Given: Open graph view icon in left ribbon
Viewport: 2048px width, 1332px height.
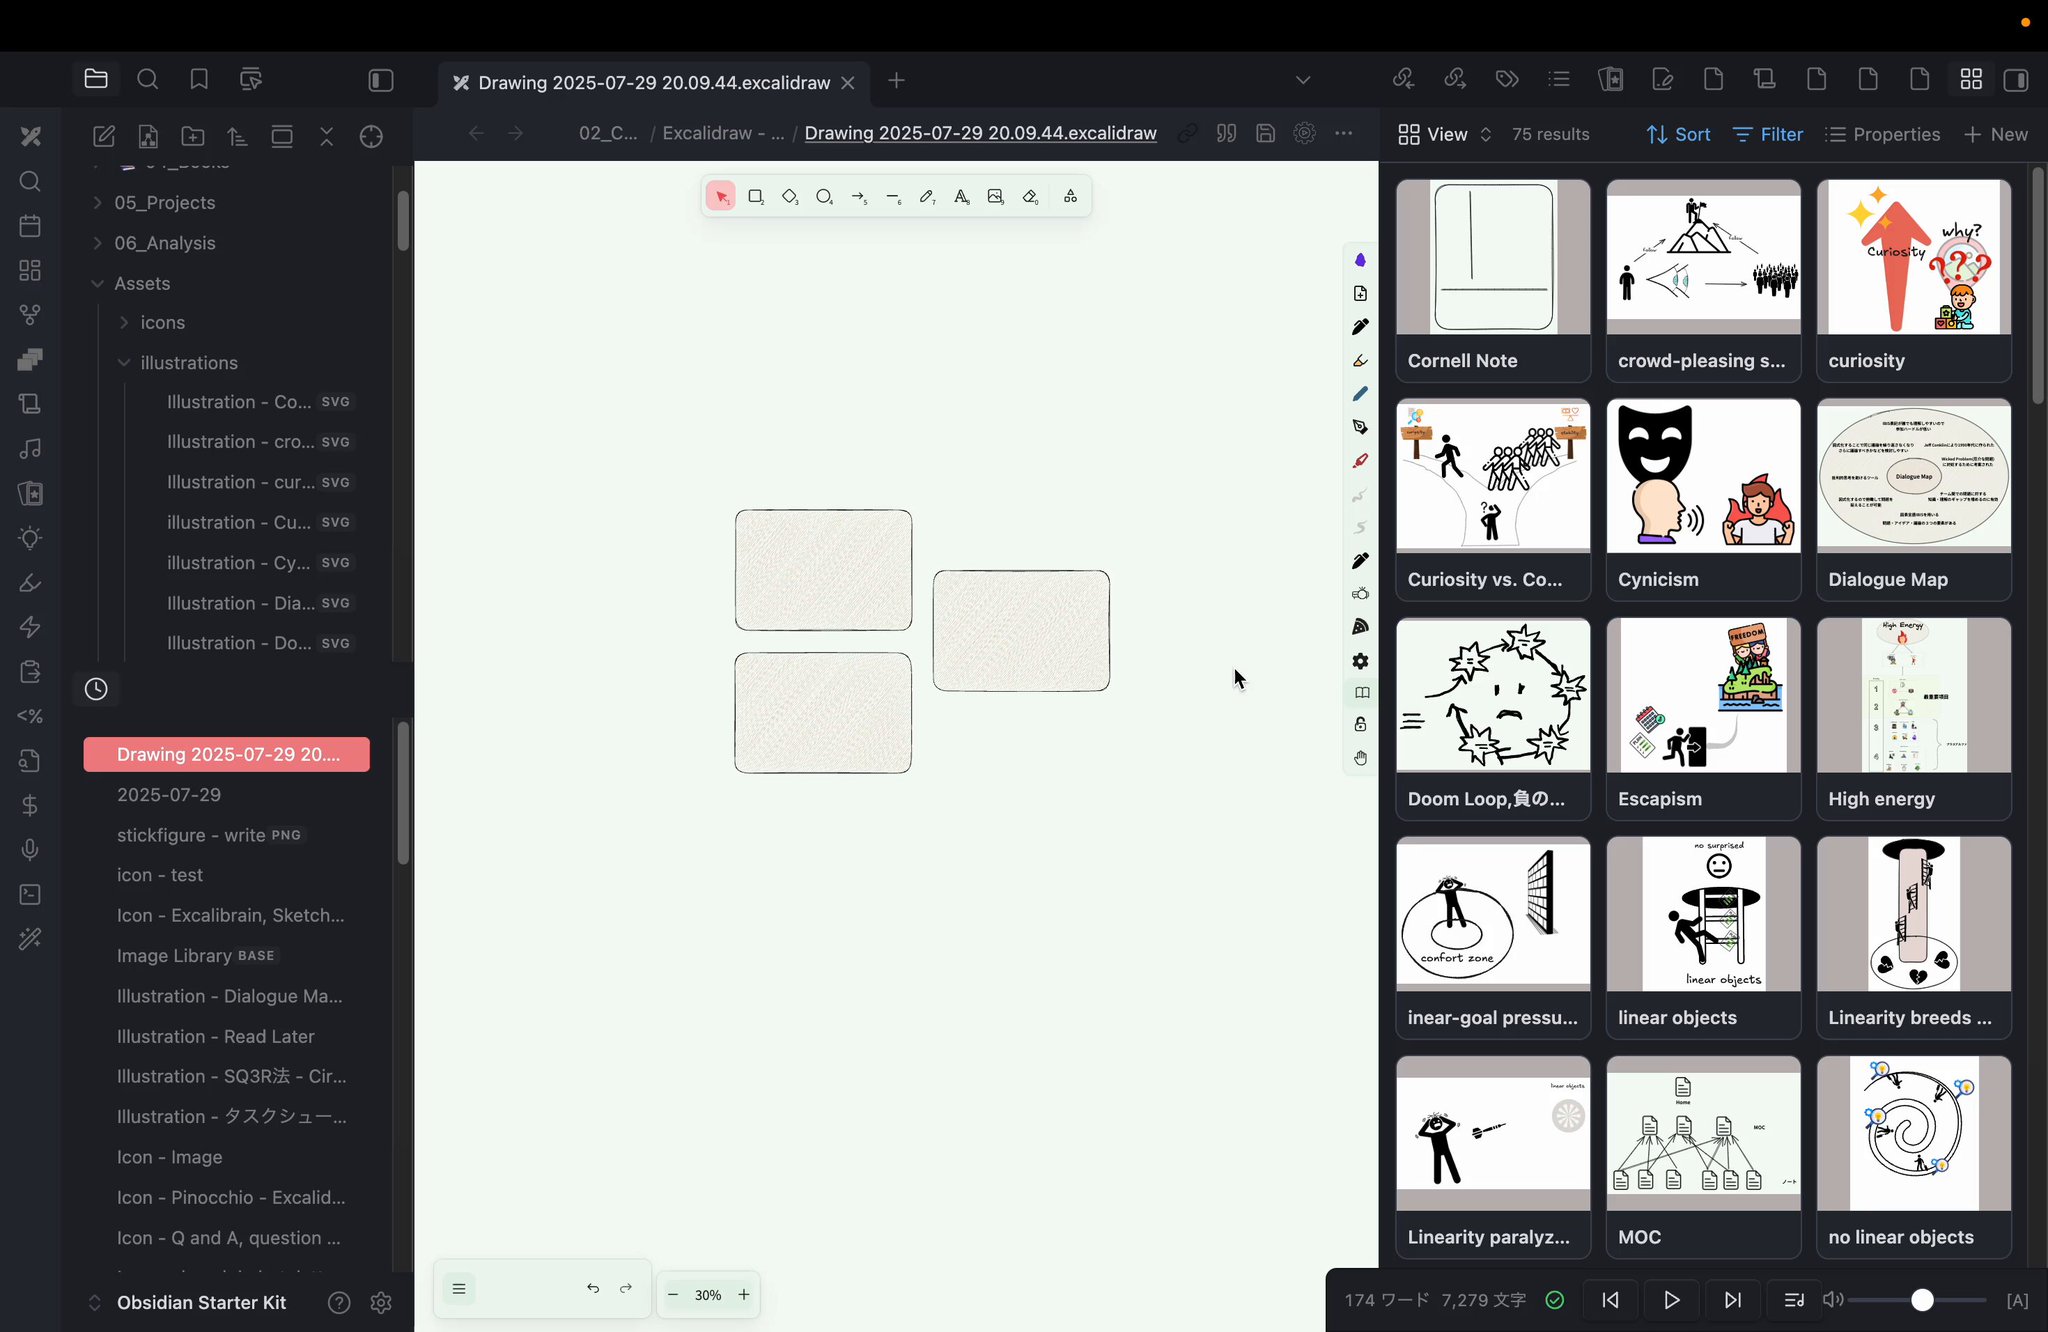Looking at the screenshot, I should [x=30, y=315].
